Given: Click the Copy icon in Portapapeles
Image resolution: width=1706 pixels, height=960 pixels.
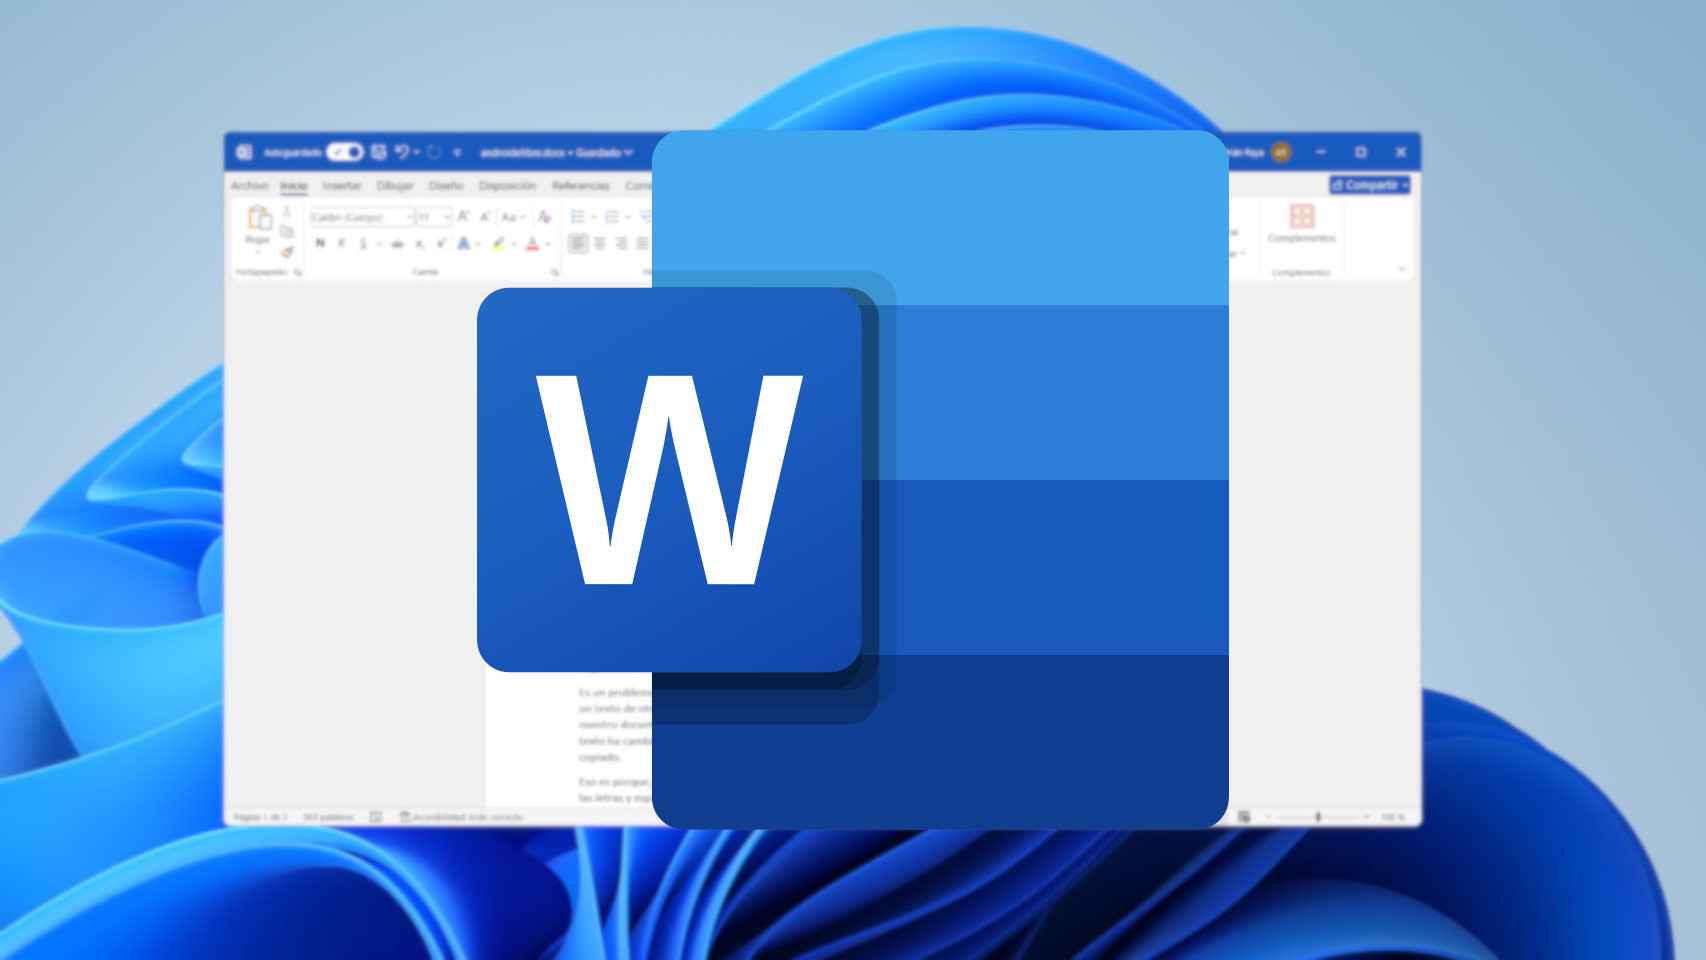Looking at the screenshot, I should (287, 232).
